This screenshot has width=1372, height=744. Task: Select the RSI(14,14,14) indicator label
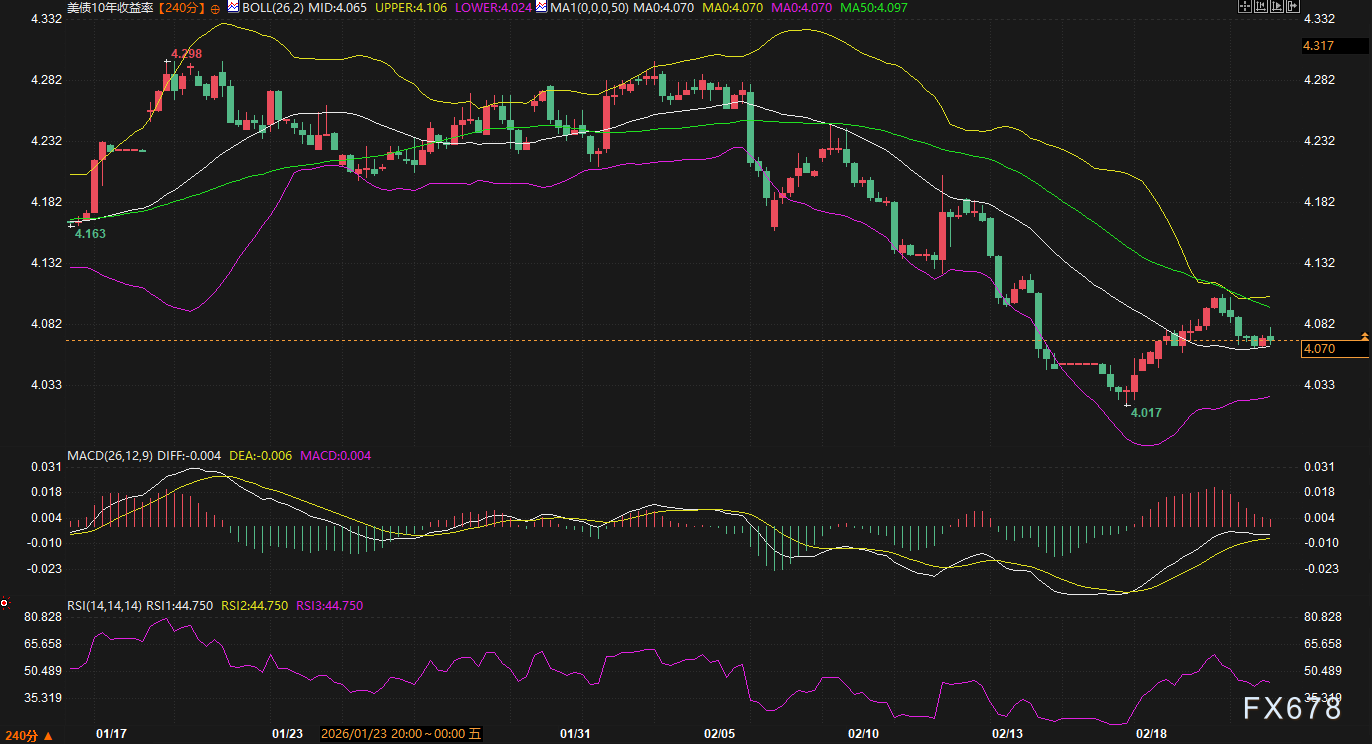tap(105, 605)
